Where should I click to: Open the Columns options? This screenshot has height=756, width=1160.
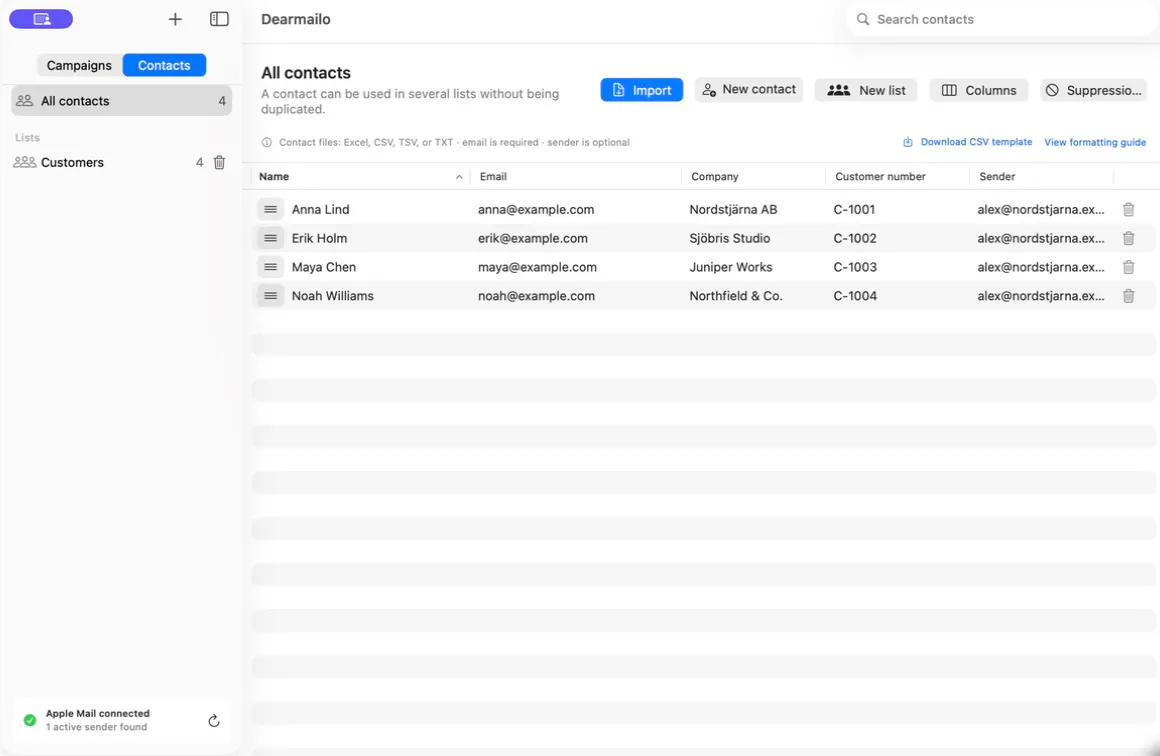click(x=979, y=90)
